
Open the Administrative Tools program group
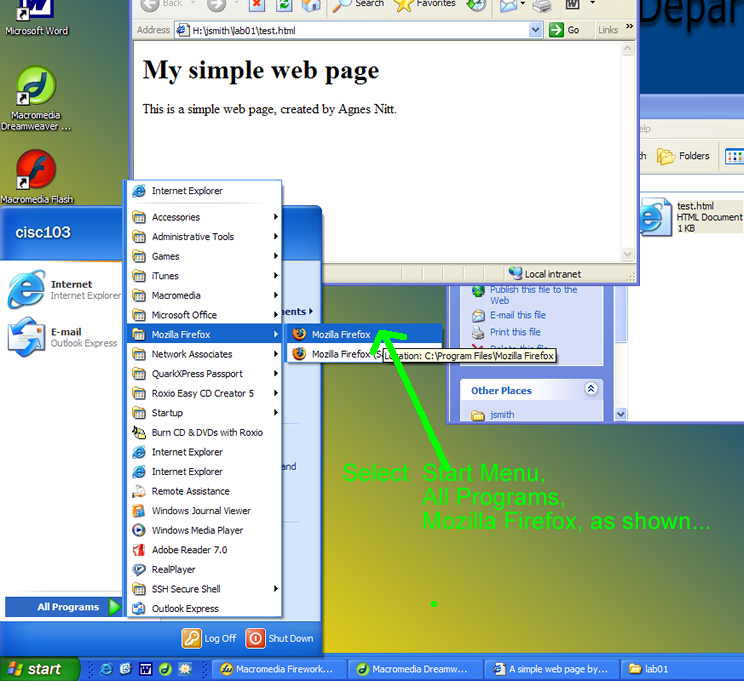coord(205,236)
